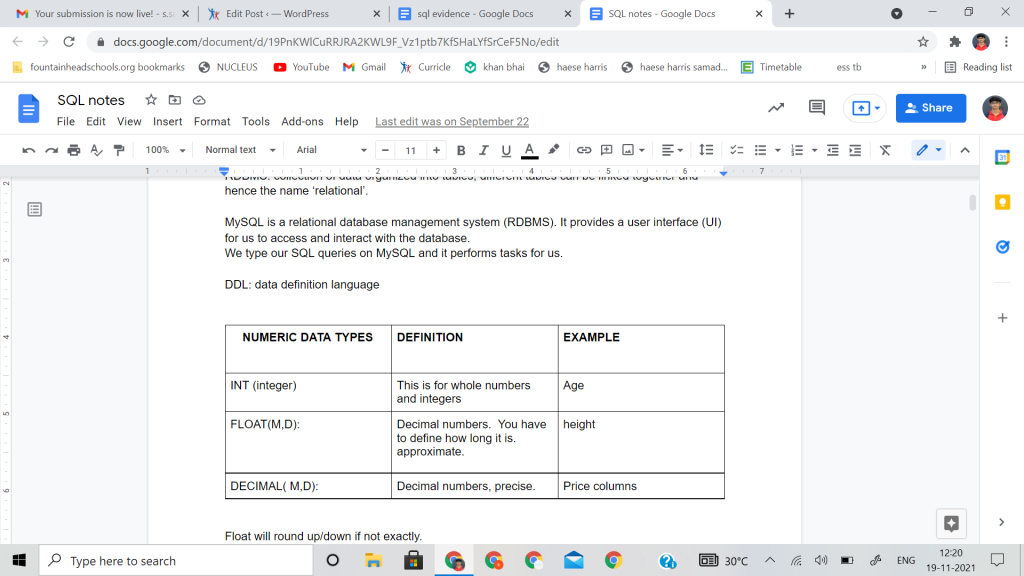Print the document using the printer icon

[74, 150]
